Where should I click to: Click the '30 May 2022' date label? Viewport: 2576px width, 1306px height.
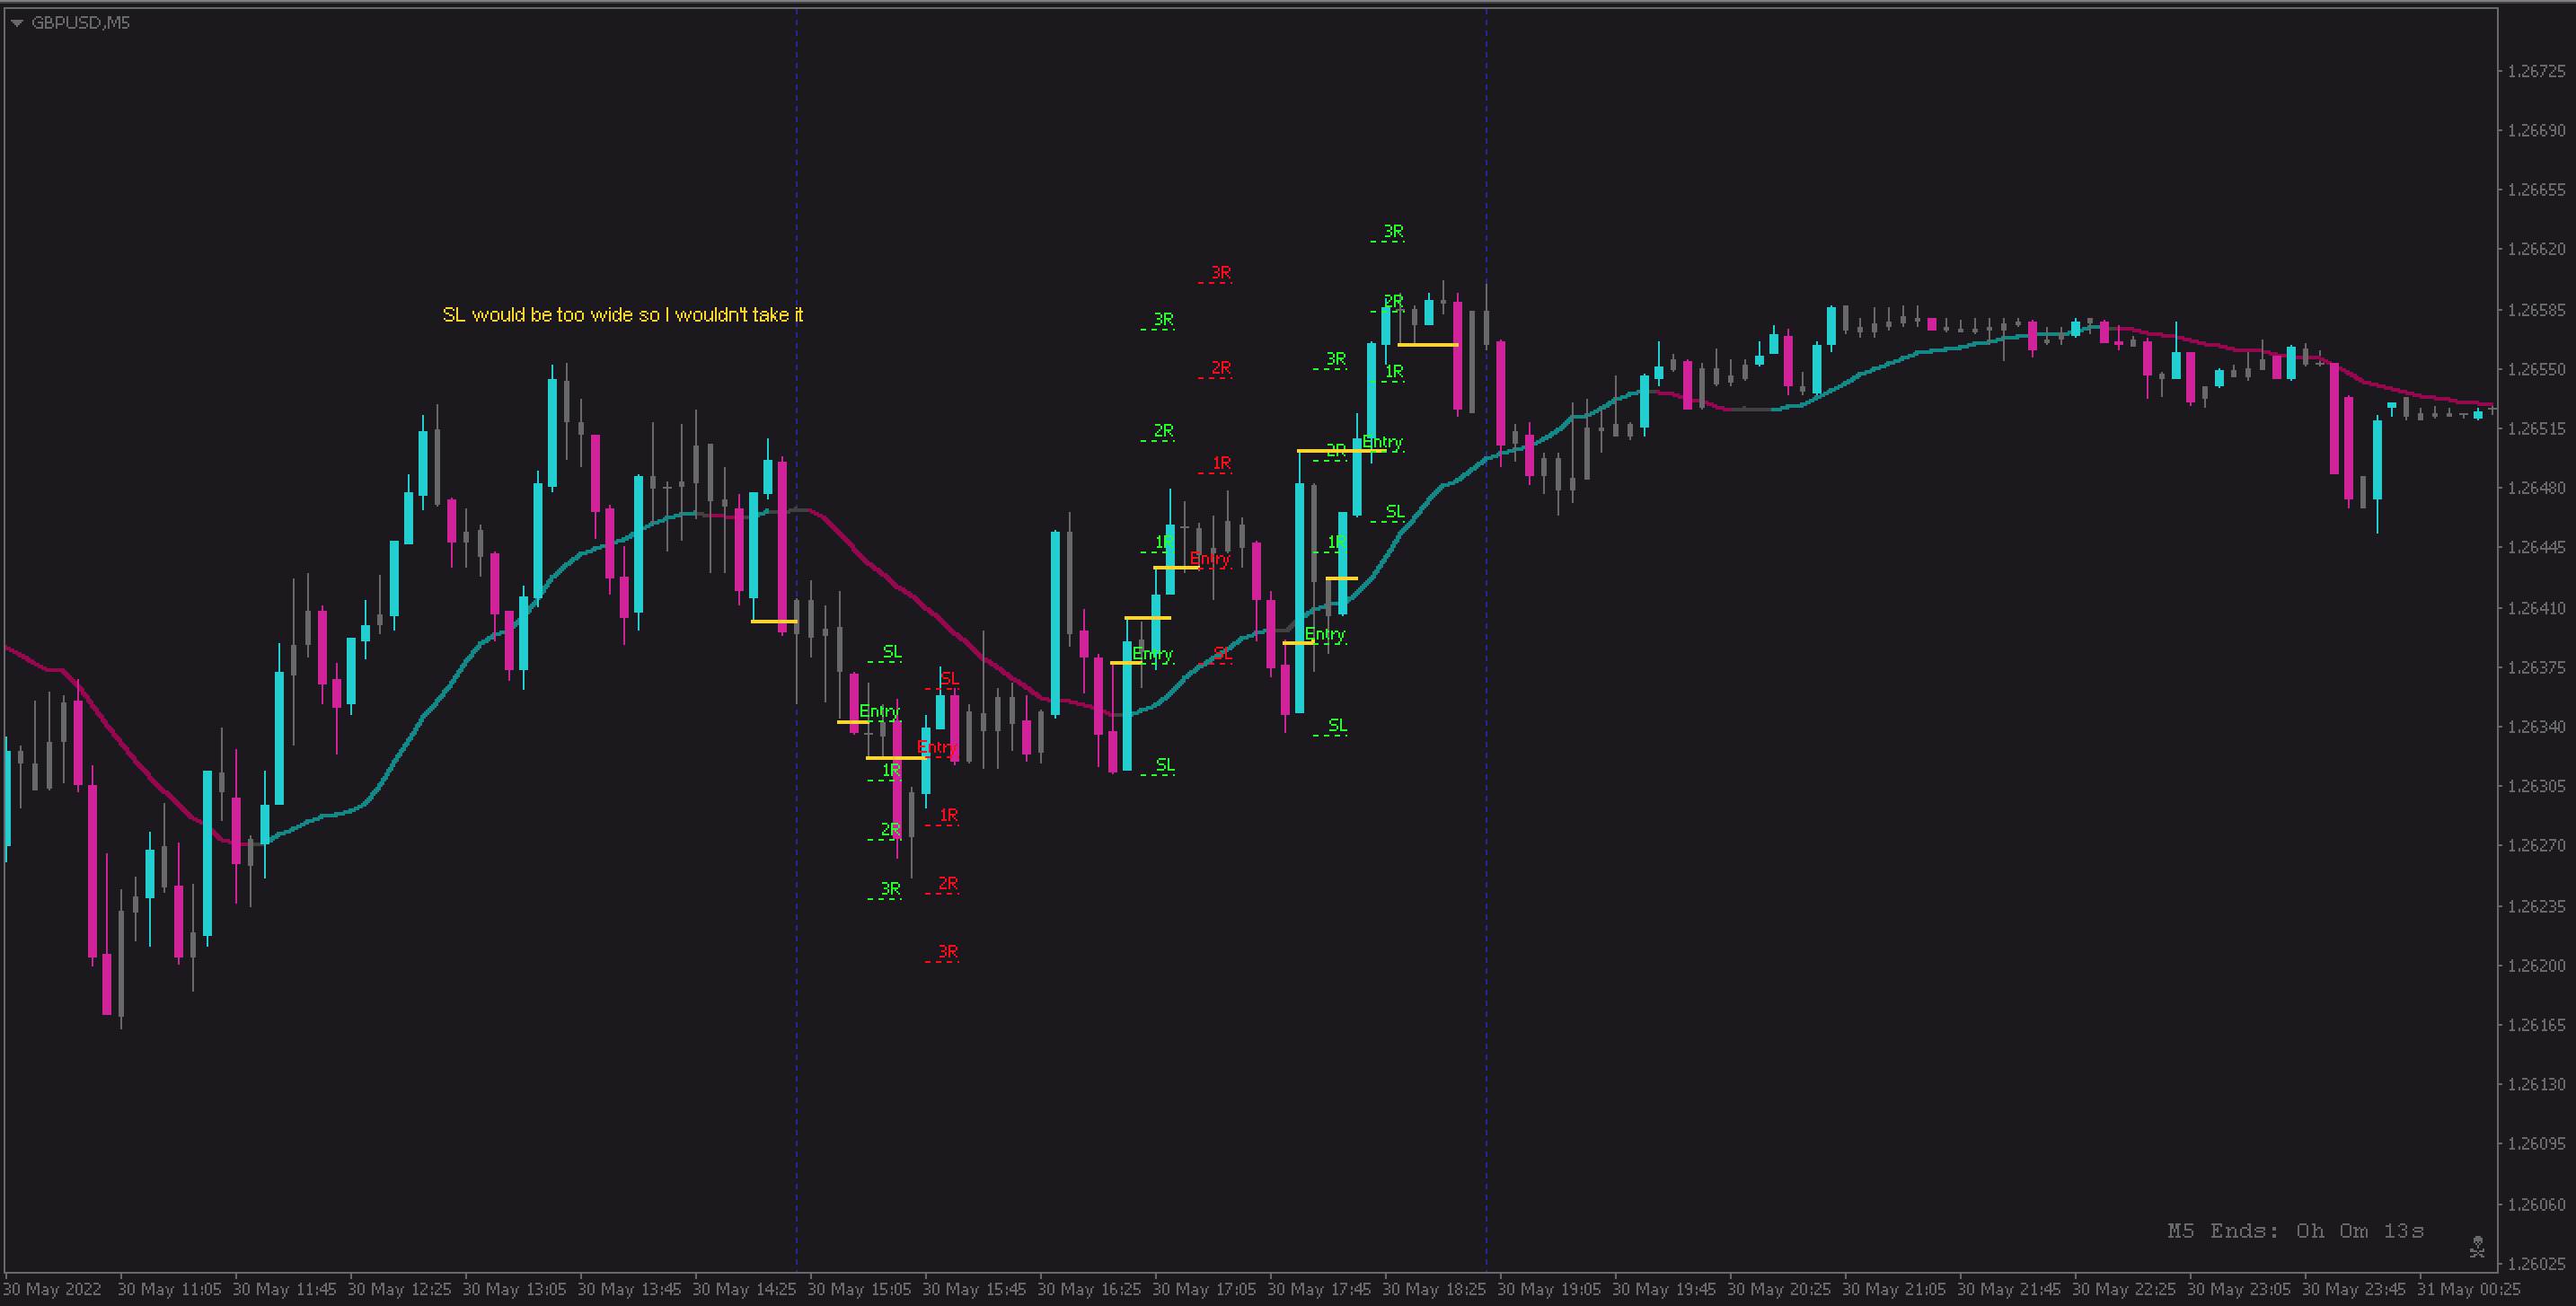(x=53, y=1290)
